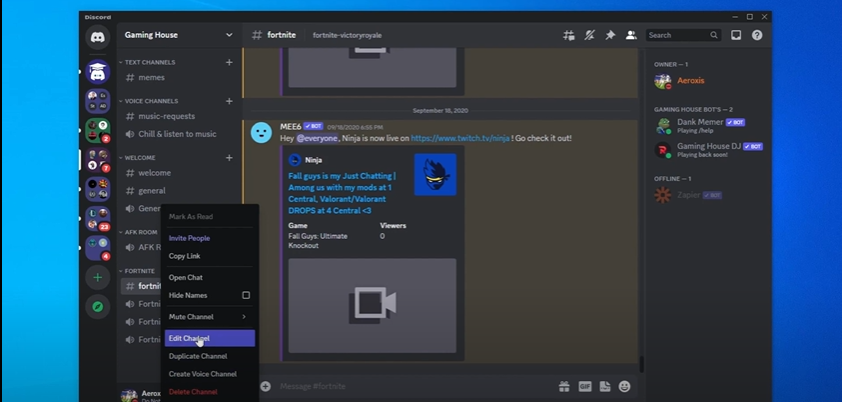The width and height of the screenshot is (842, 402).
Task: Choose Create Voice Channel in context menu
Action: [x=209, y=374]
